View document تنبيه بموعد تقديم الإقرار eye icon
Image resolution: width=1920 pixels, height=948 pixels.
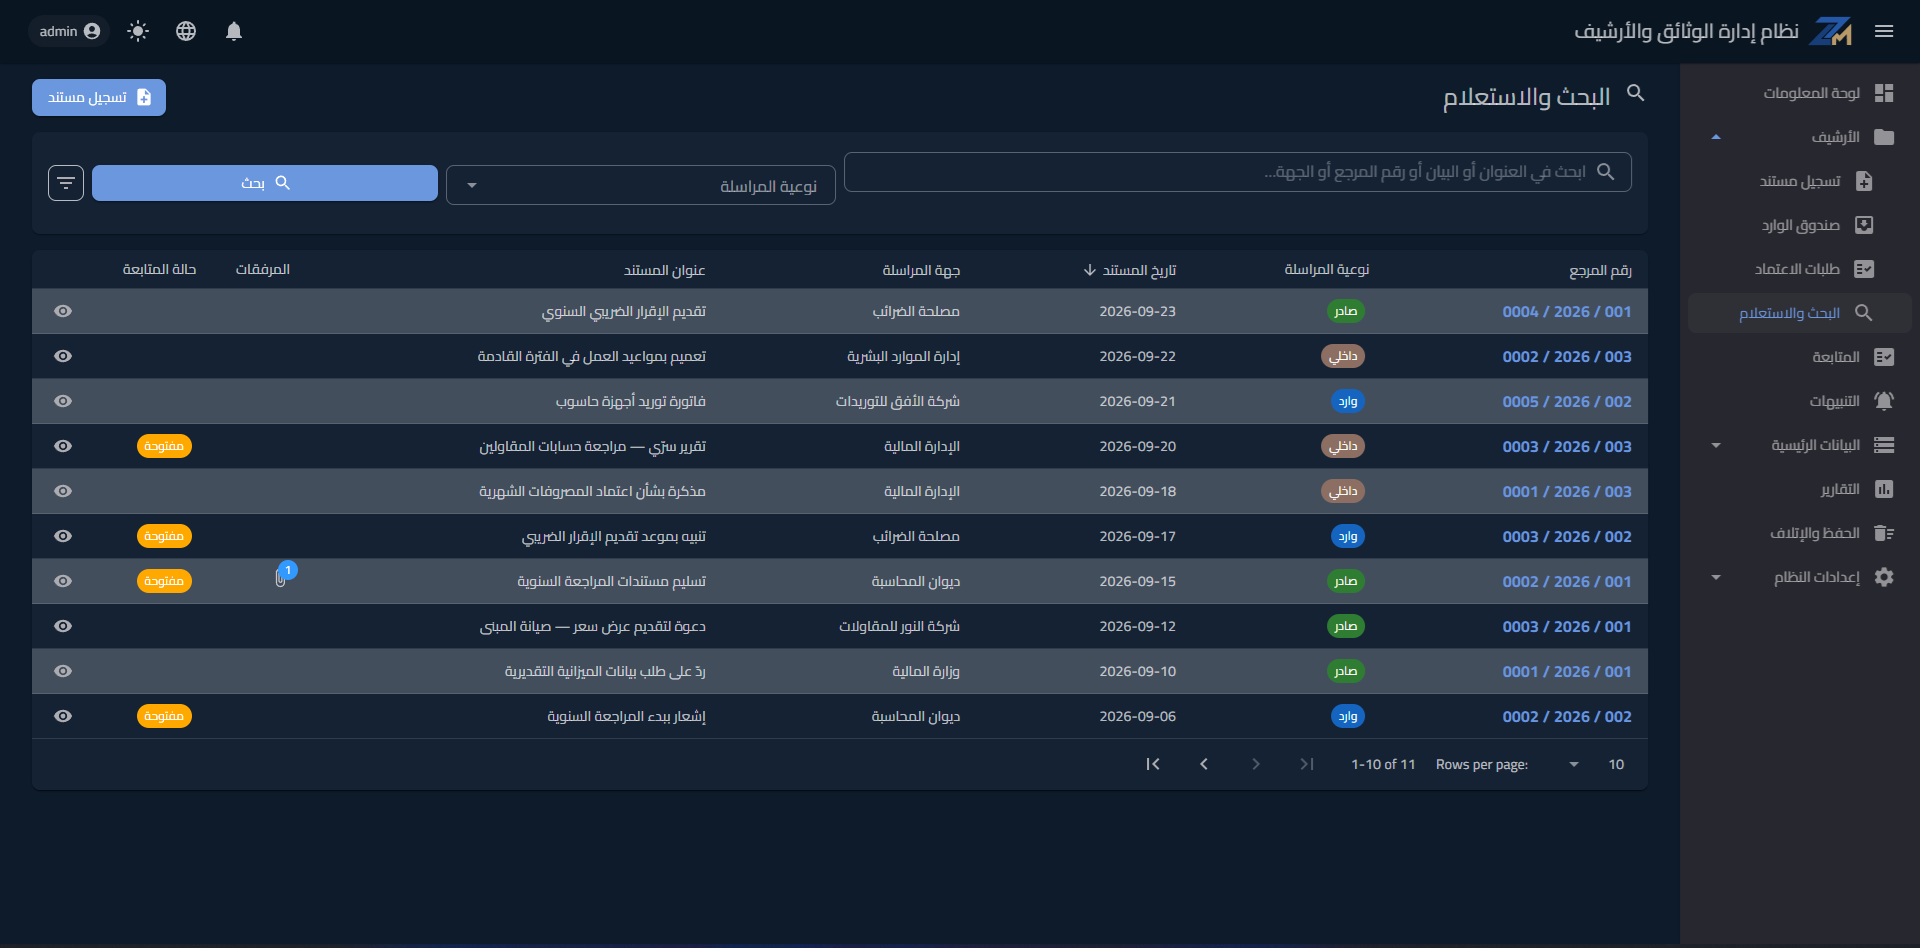(x=63, y=536)
